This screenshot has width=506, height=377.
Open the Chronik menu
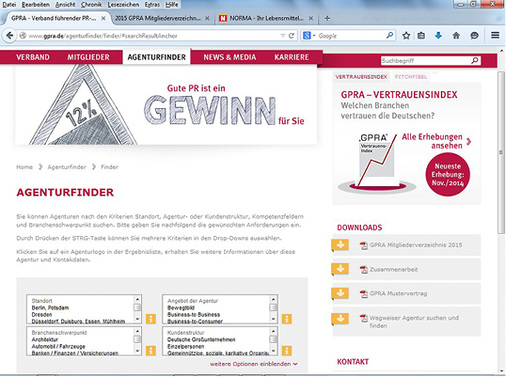tap(91, 4)
